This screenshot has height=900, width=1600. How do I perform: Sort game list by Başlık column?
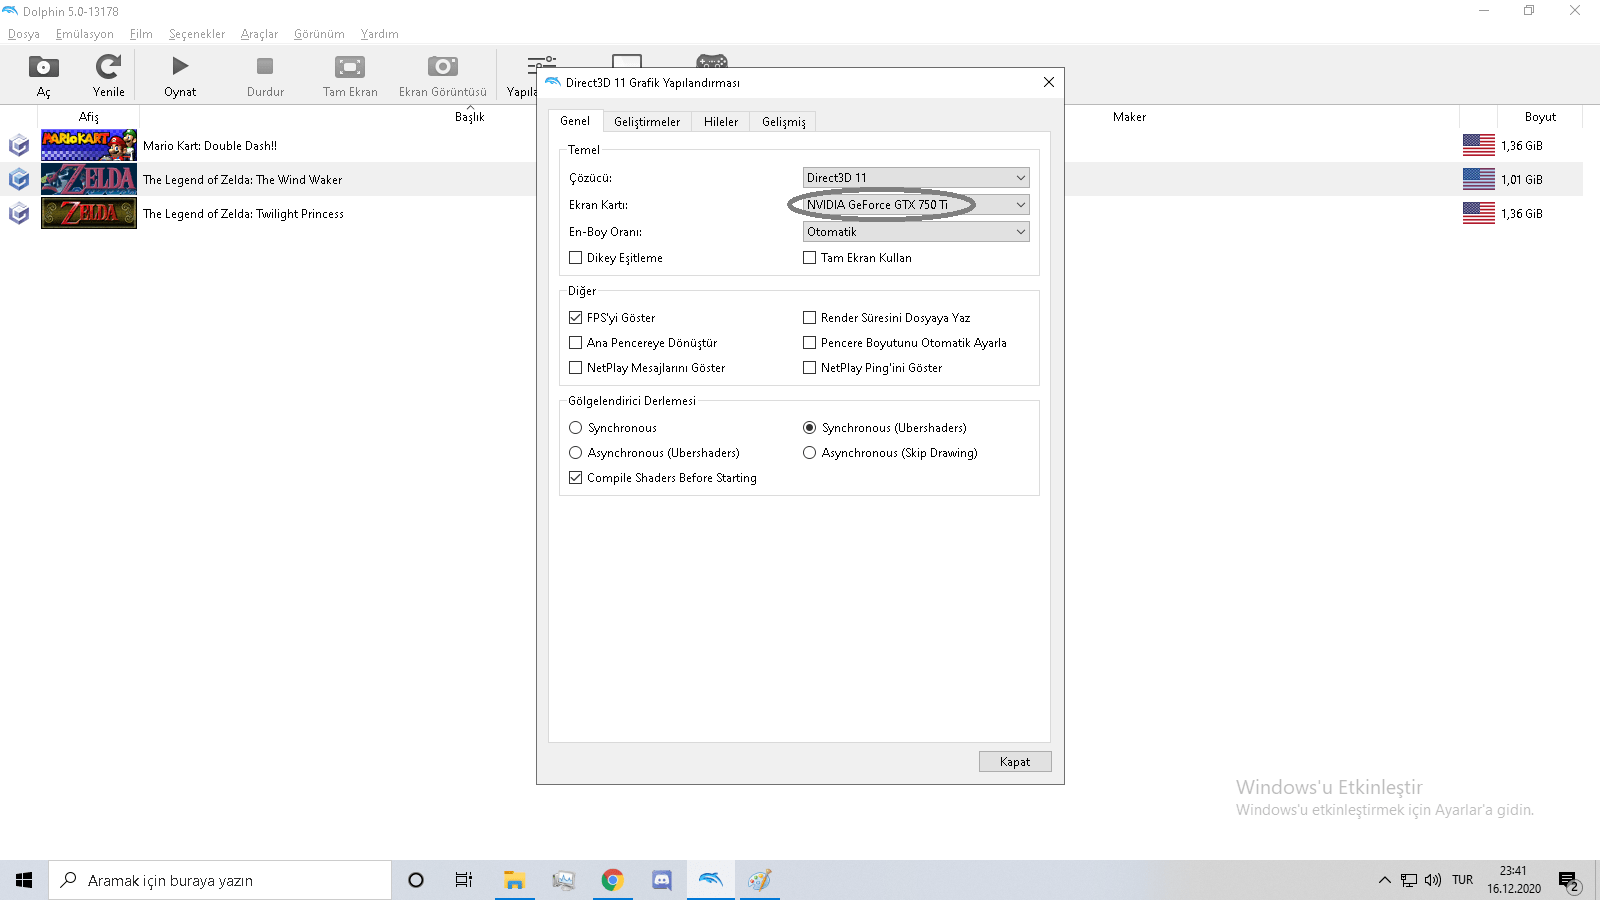[x=470, y=117]
